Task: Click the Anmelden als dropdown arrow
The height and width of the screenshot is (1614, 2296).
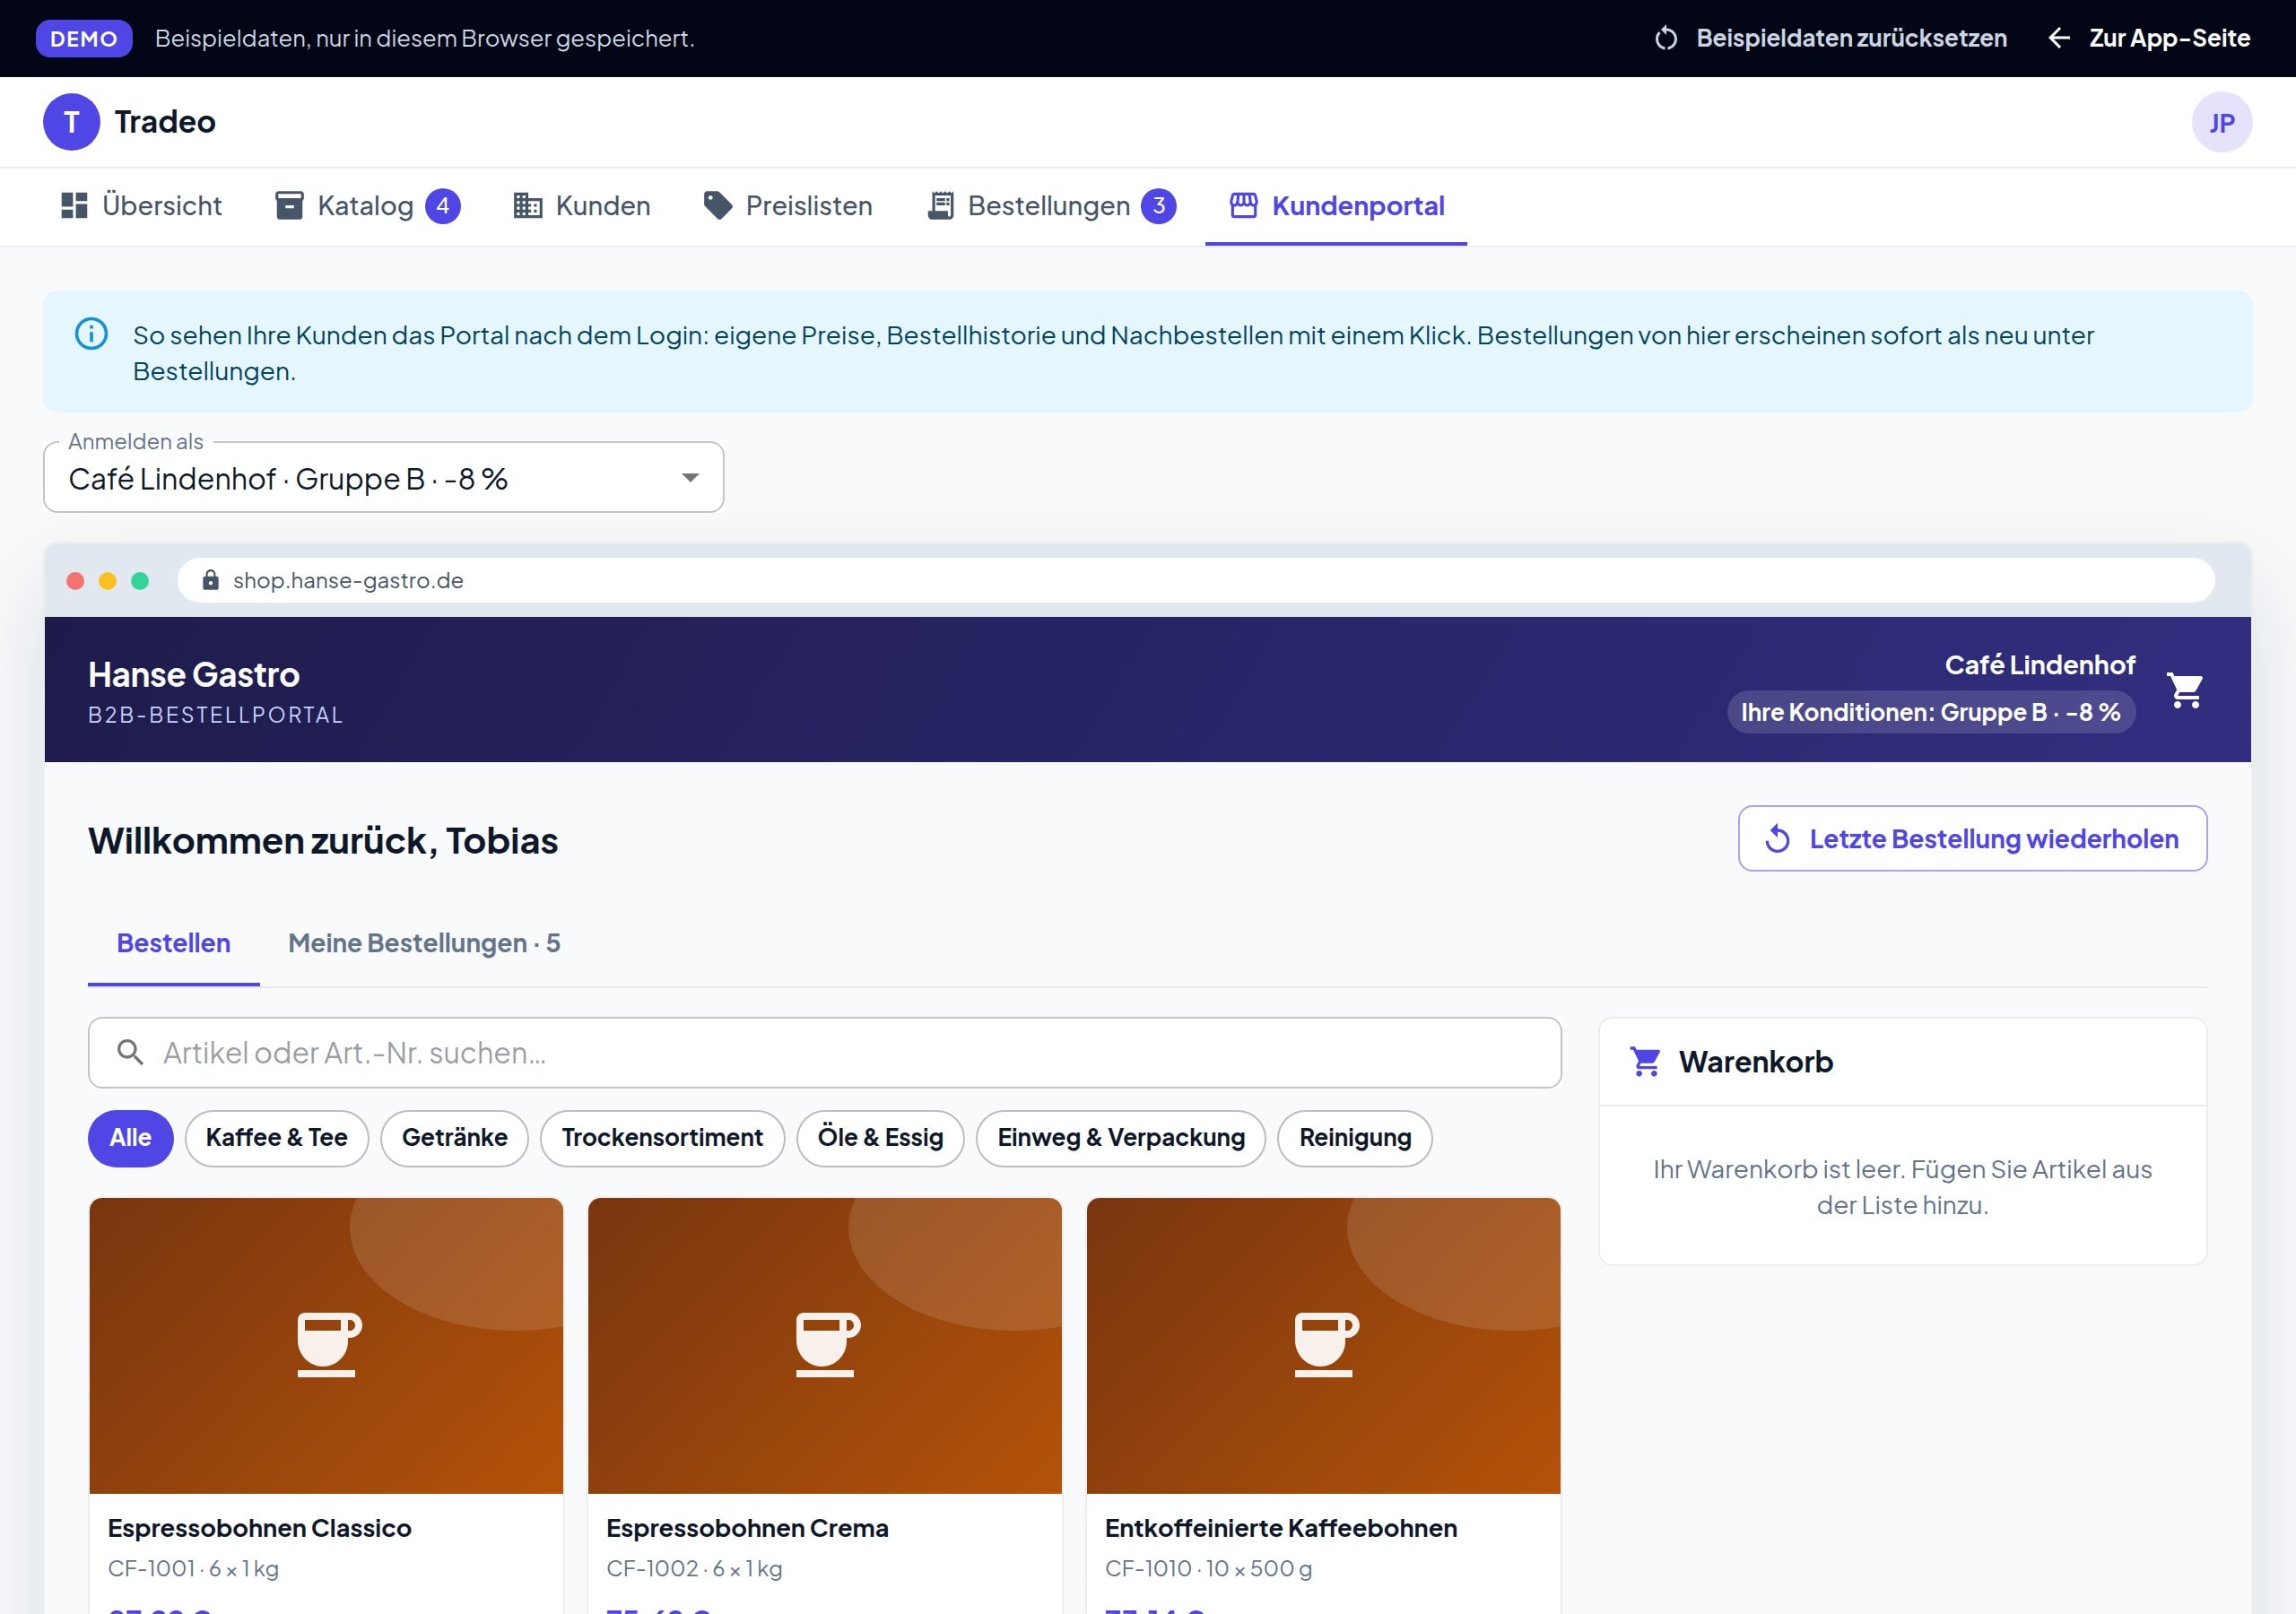Action: point(690,478)
